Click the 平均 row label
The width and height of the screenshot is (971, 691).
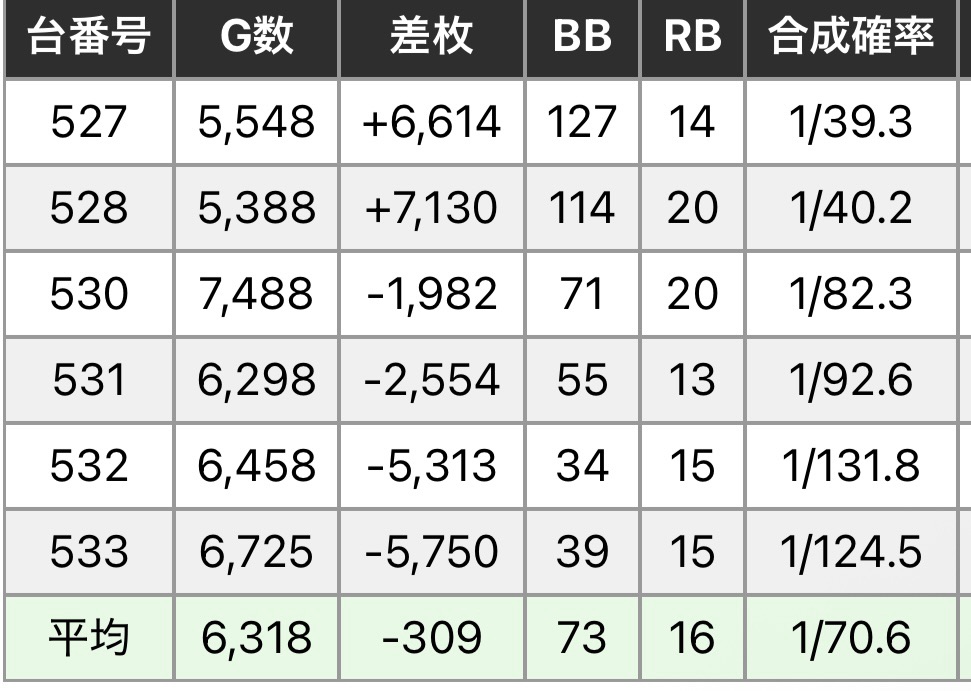[88, 637]
